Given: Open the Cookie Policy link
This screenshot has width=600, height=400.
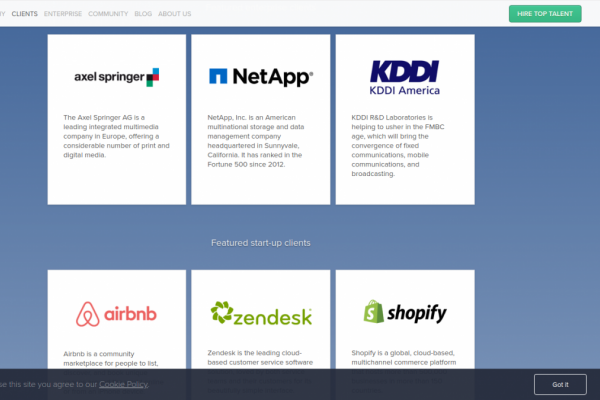Looking at the screenshot, I should [x=123, y=384].
